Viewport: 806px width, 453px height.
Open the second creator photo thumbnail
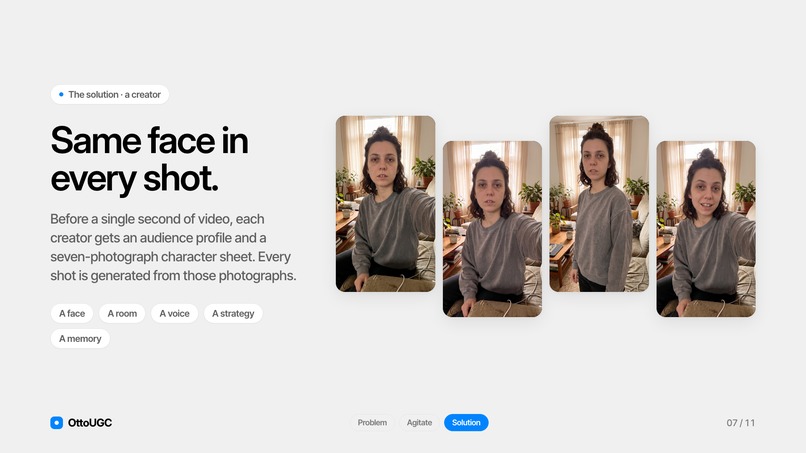(x=492, y=229)
